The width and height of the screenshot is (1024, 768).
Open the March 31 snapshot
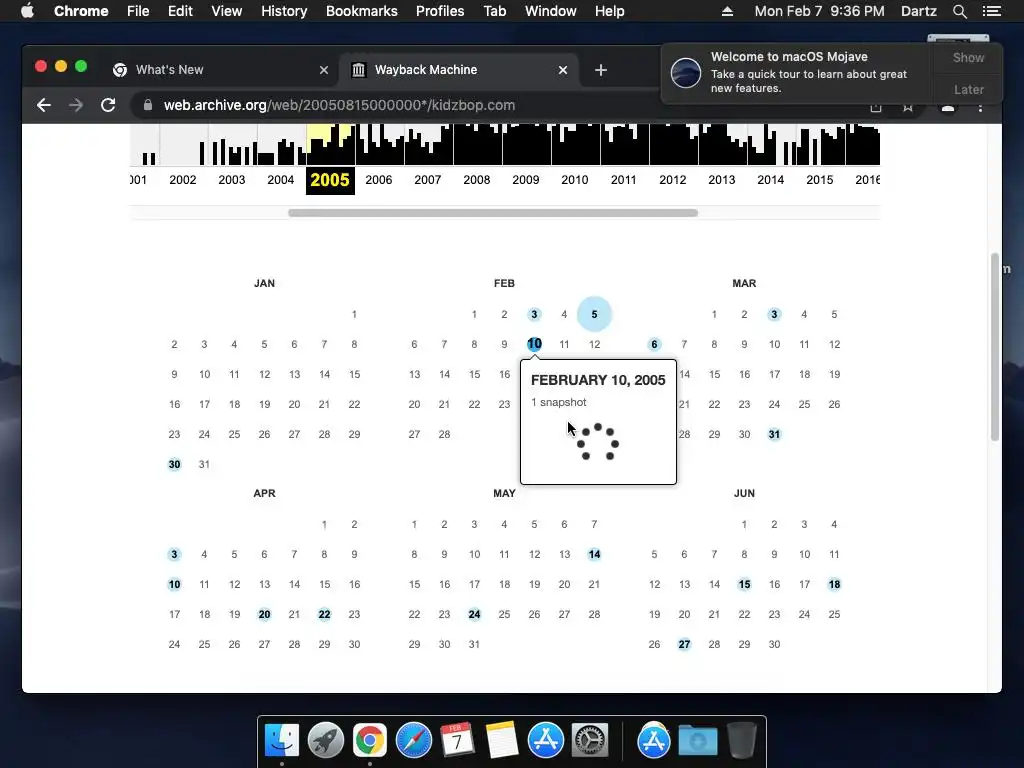[774, 434]
